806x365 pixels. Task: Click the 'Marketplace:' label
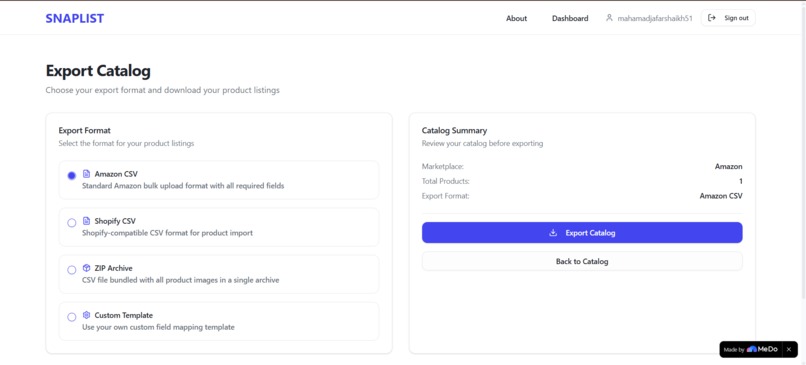[443, 167]
